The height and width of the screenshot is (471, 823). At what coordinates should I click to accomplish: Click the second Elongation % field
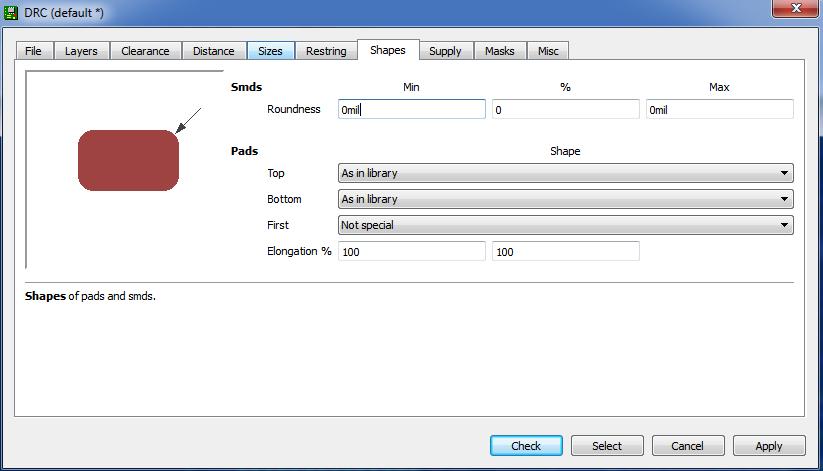click(565, 251)
